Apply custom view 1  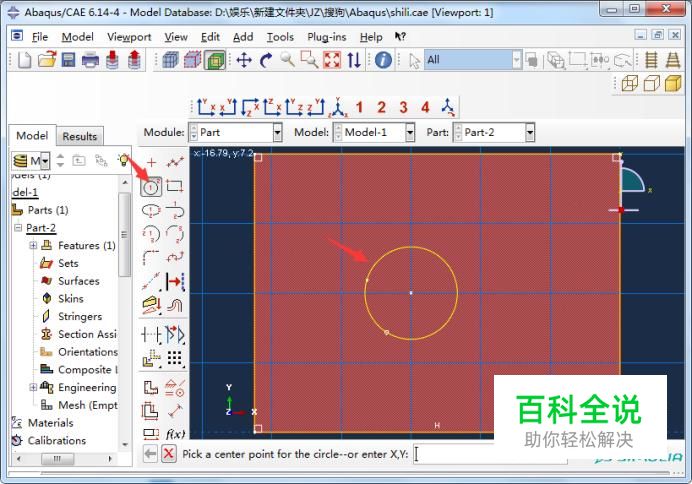click(x=359, y=107)
